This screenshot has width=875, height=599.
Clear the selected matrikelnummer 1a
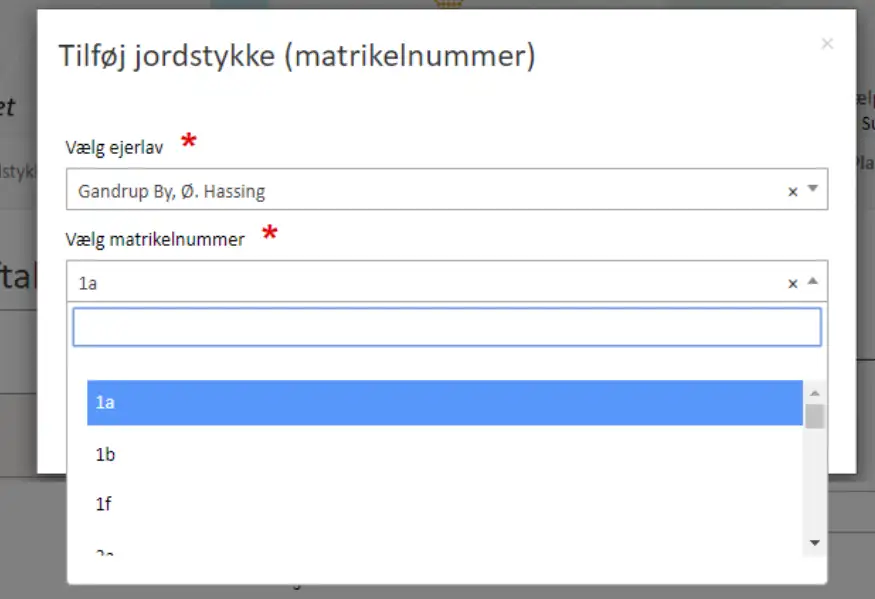[793, 283]
